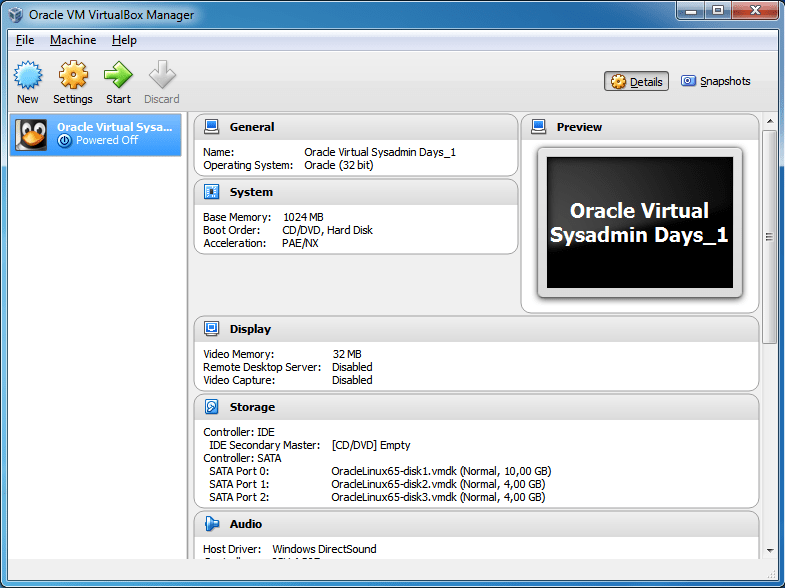This screenshot has width=785, height=588.
Task: Click the General section monitor icon
Action: pyautogui.click(x=212, y=127)
